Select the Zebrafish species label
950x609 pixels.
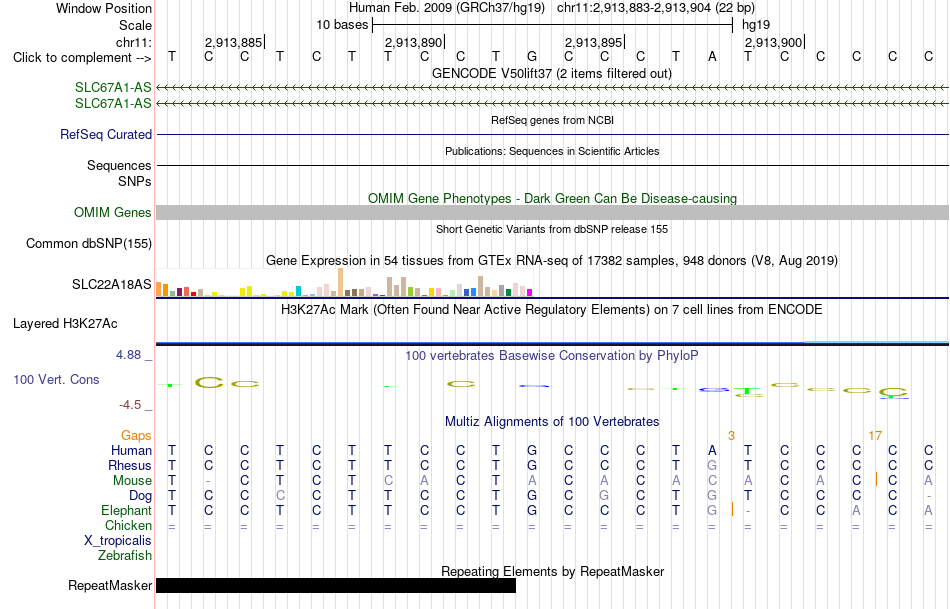125,555
